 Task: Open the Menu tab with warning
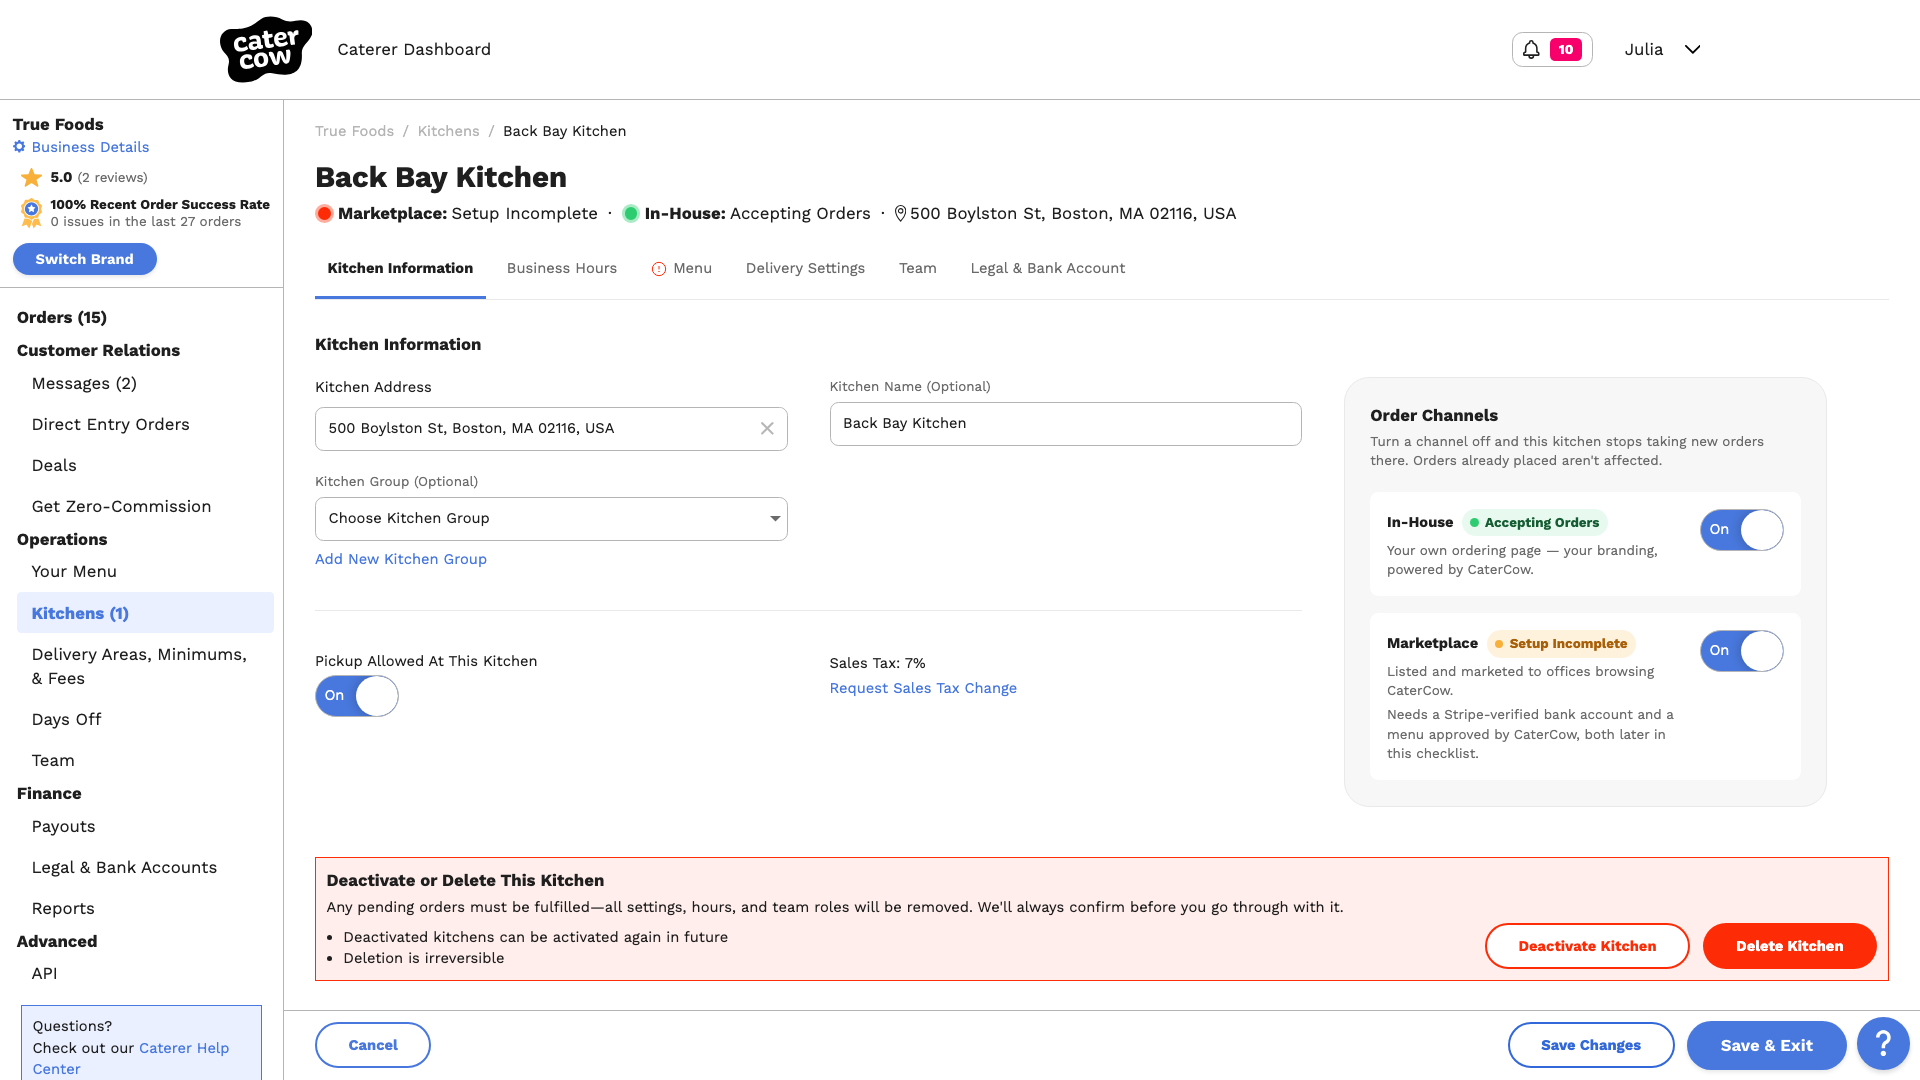pyautogui.click(x=682, y=268)
